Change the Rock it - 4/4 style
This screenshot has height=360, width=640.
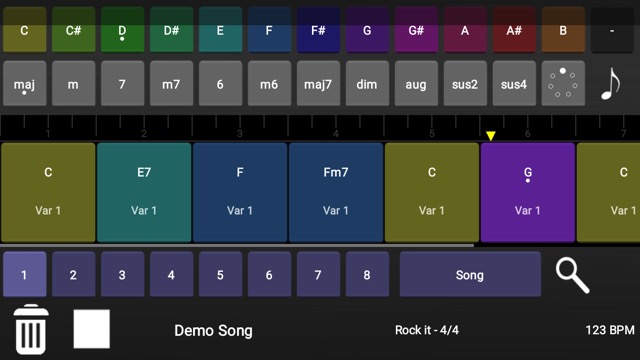click(427, 330)
